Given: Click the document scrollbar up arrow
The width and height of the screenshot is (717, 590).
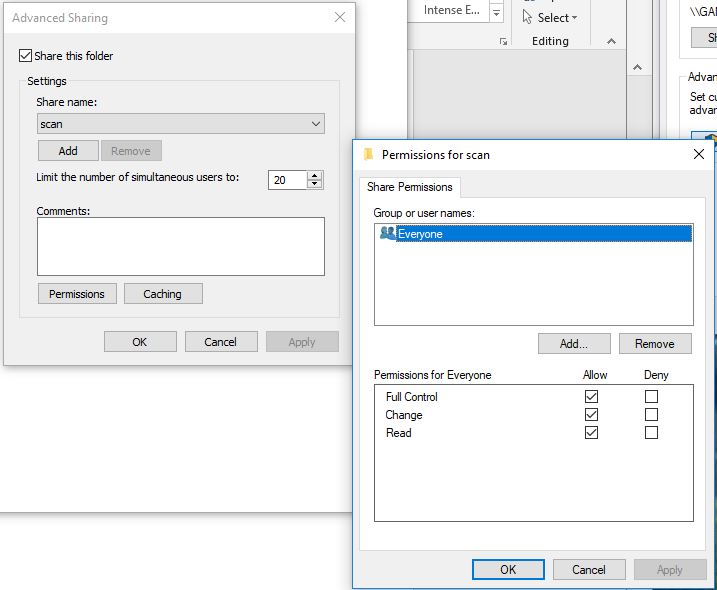Looking at the screenshot, I should coord(636,67).
